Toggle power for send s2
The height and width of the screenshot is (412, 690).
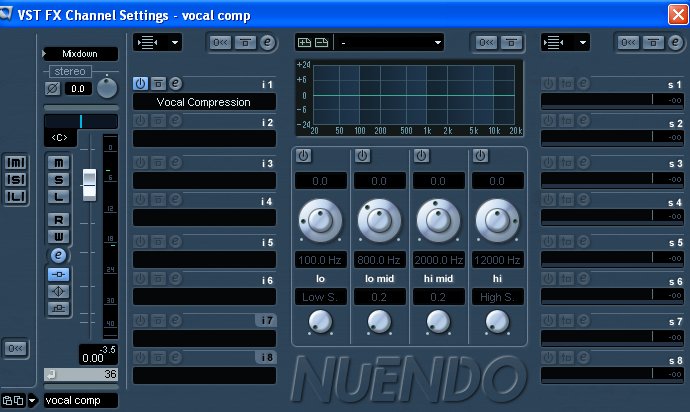(548, 120)
